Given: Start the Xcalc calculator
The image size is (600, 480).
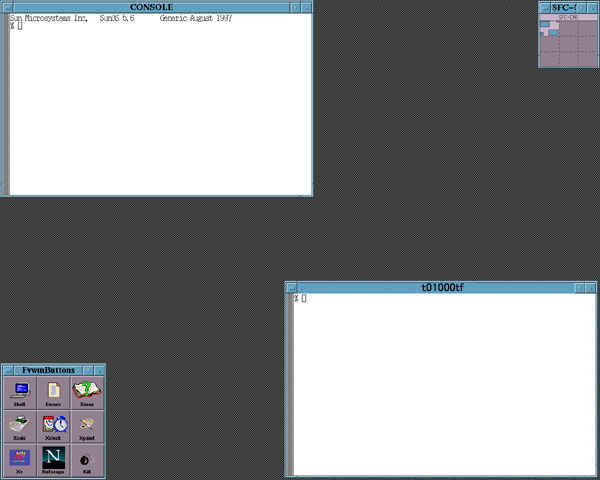Looking at the screenshot, I should 19,427.
